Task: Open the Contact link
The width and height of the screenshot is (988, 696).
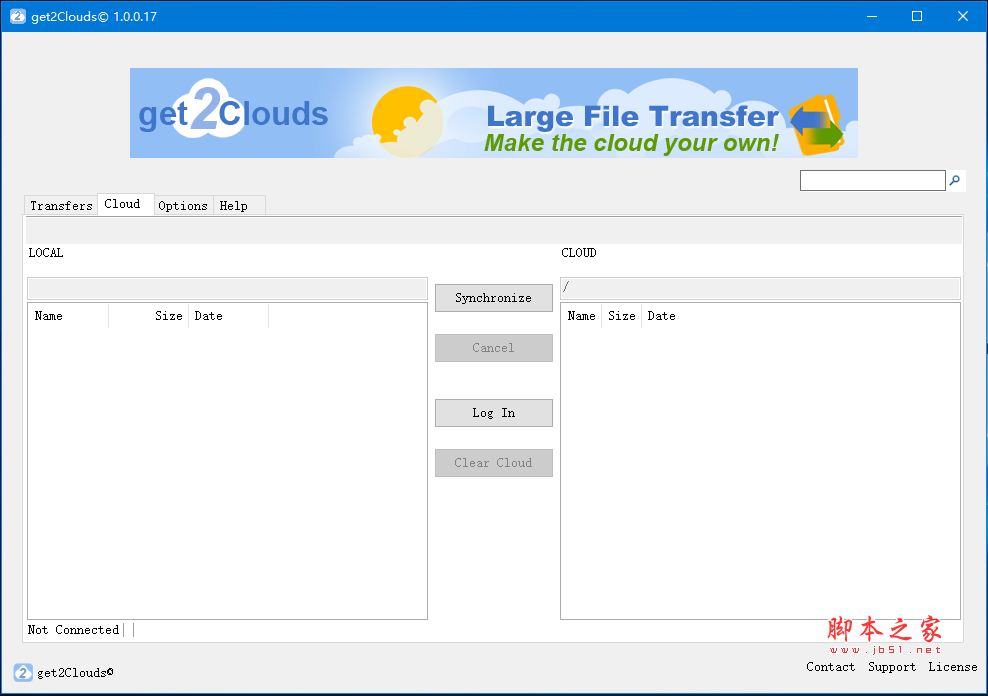Action: tap(830, 666)
